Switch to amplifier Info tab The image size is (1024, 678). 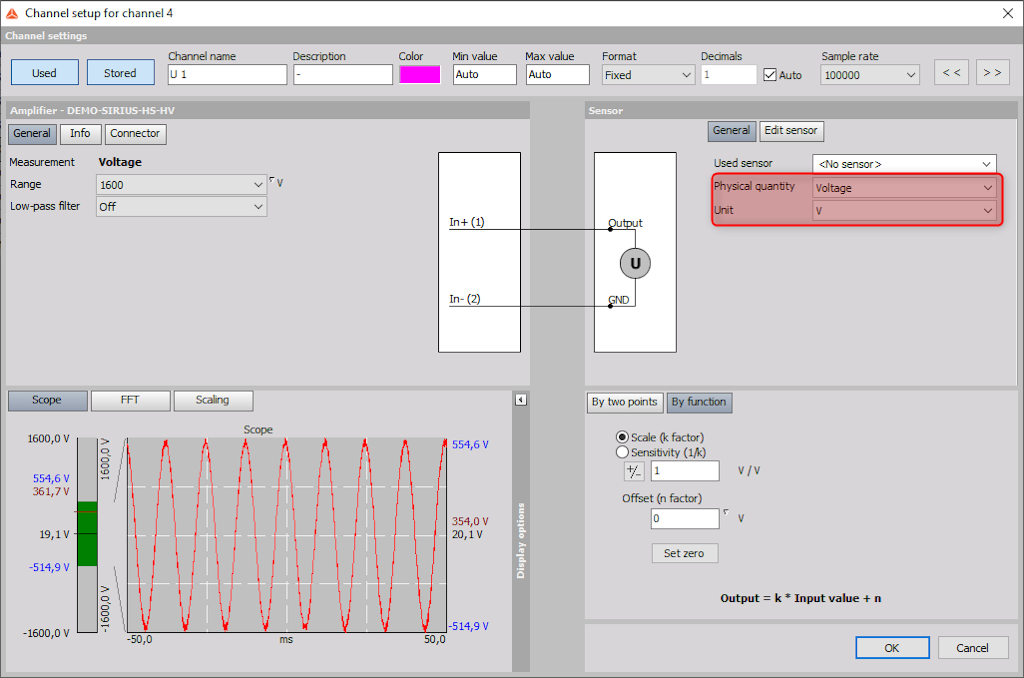pos(80,133)
